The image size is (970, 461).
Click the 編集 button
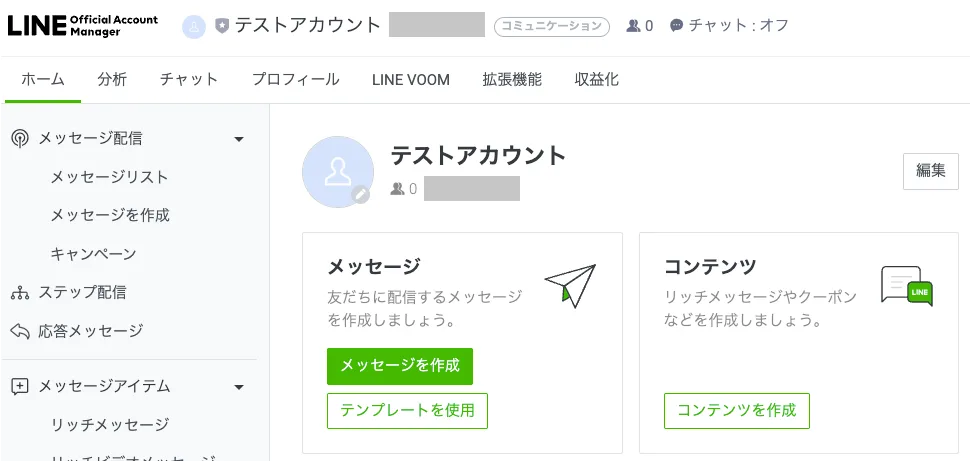tap(930, 171)
